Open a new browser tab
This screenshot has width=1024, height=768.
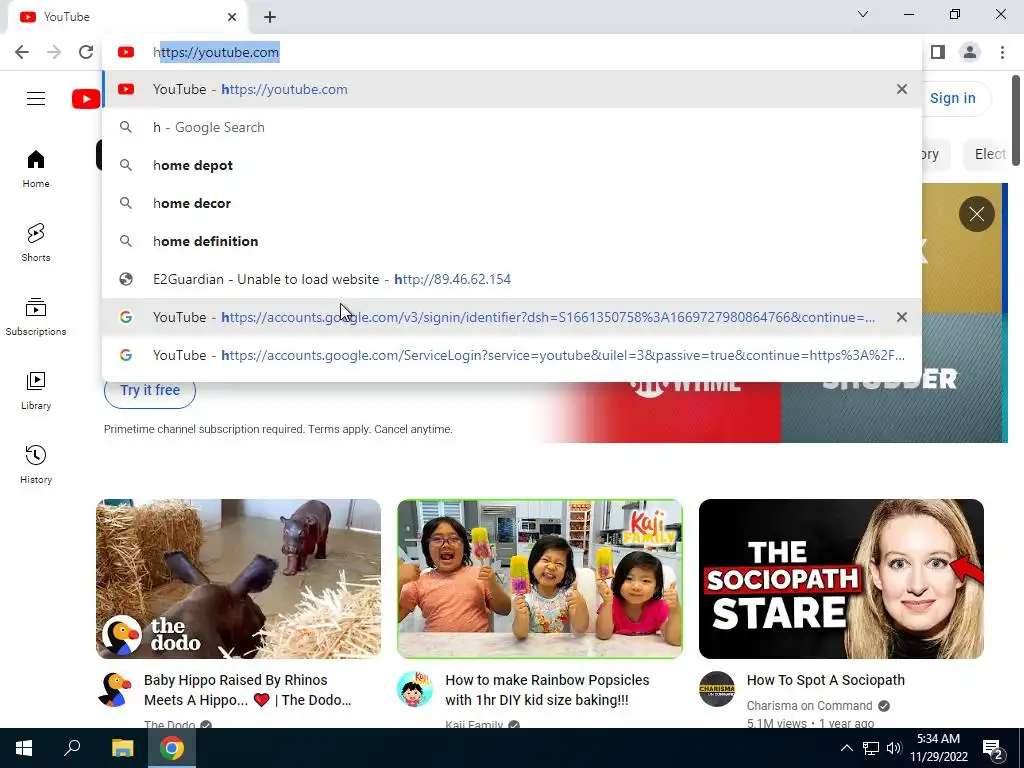[x=270, y=17]
